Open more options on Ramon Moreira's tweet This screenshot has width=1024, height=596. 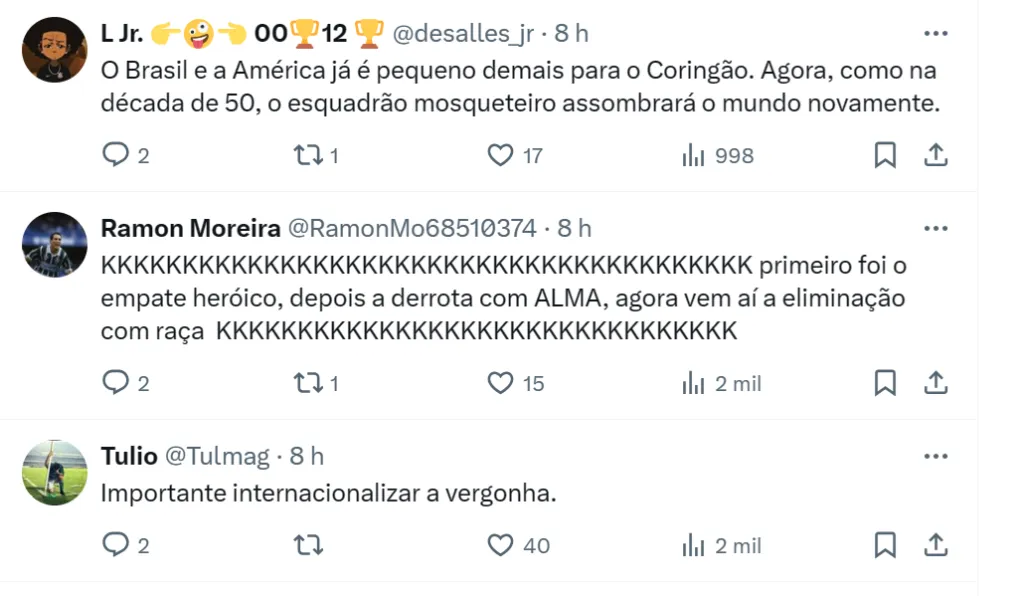pyautogui.click(x=935, y=229)
